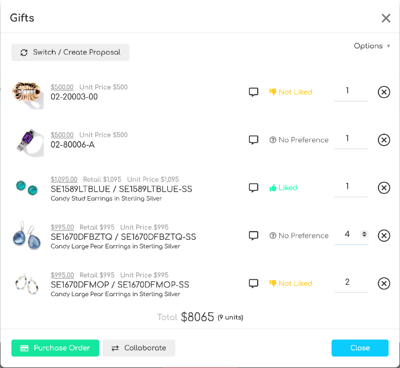
Task: Remove SE1670DFBZTQ earrings using X icon
Action: point(384,236)
